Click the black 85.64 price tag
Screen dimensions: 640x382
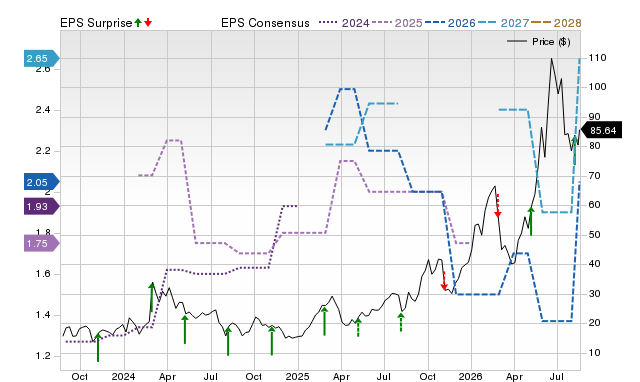click(601, 131)
